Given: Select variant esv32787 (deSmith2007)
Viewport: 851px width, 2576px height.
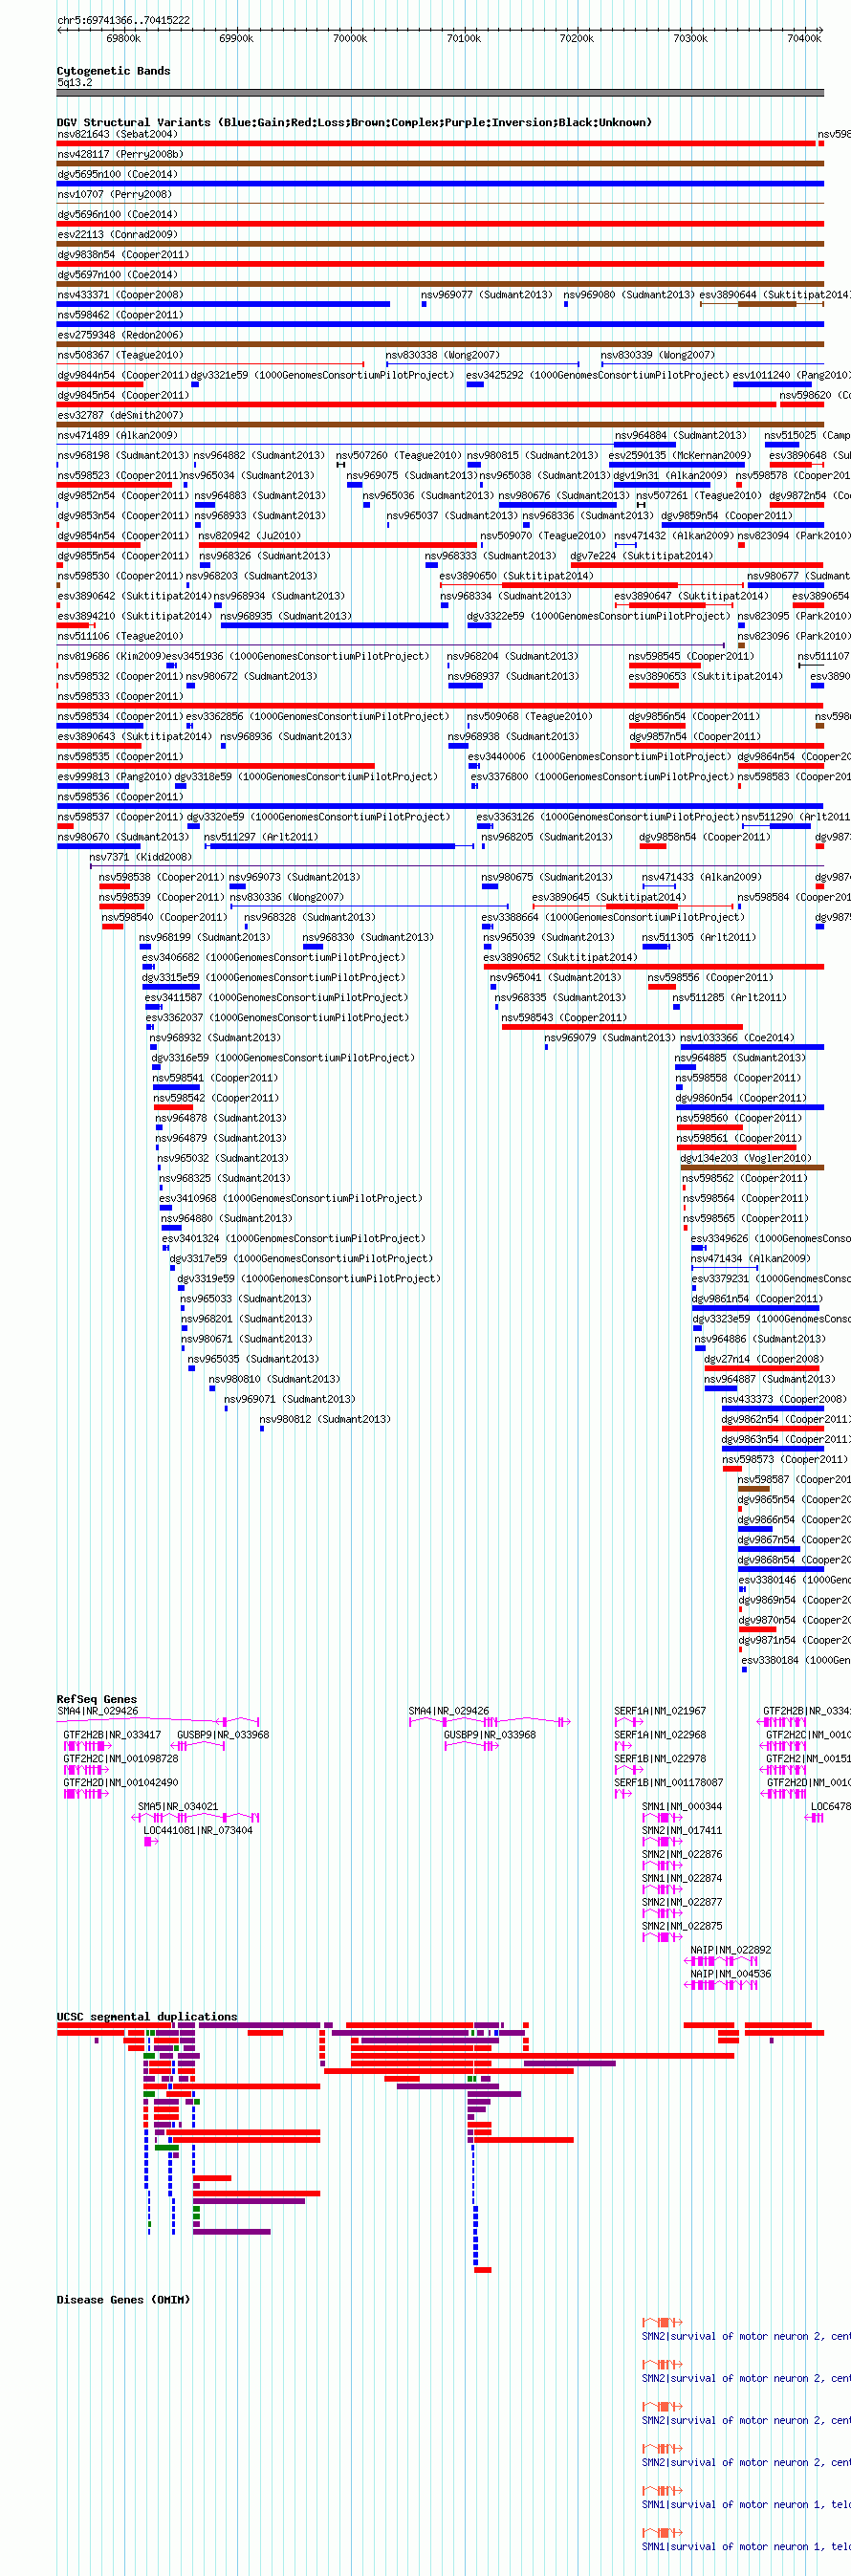Looking at the screenshot, I should click(120, 414).
